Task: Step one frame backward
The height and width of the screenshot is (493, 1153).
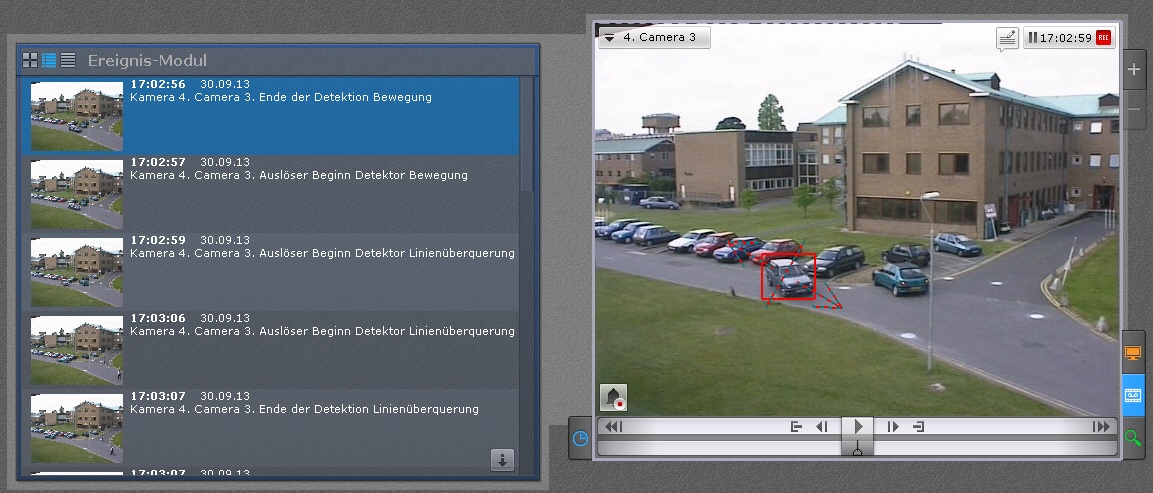Action: [x=822, y=427]
